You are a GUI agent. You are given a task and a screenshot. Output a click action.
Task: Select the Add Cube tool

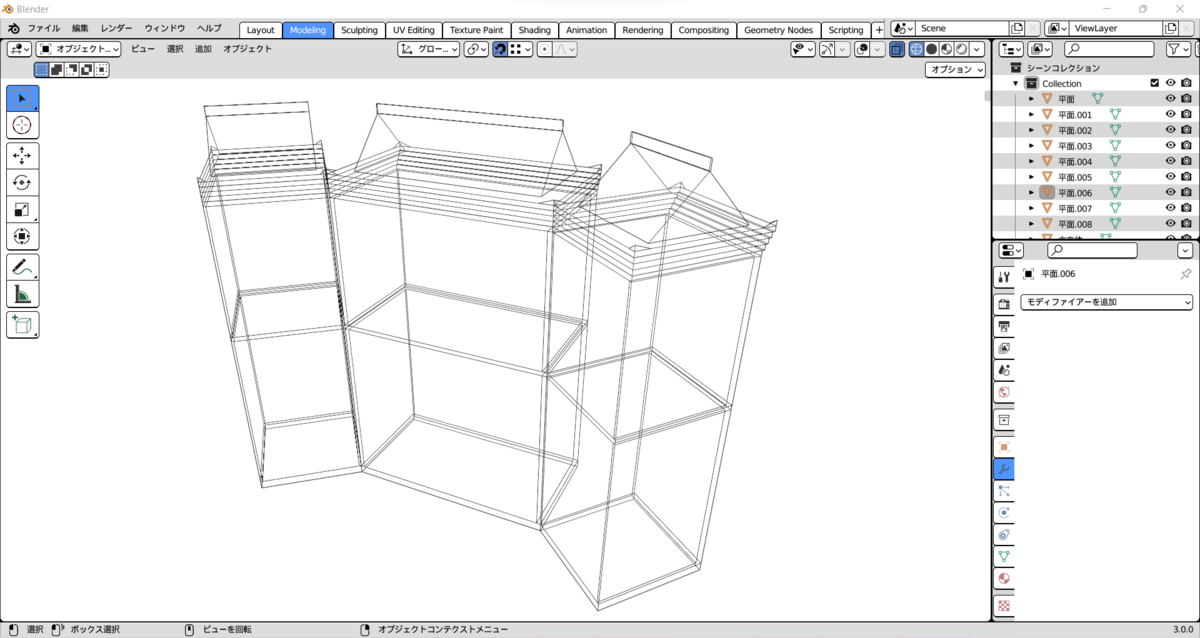[23, 325]
